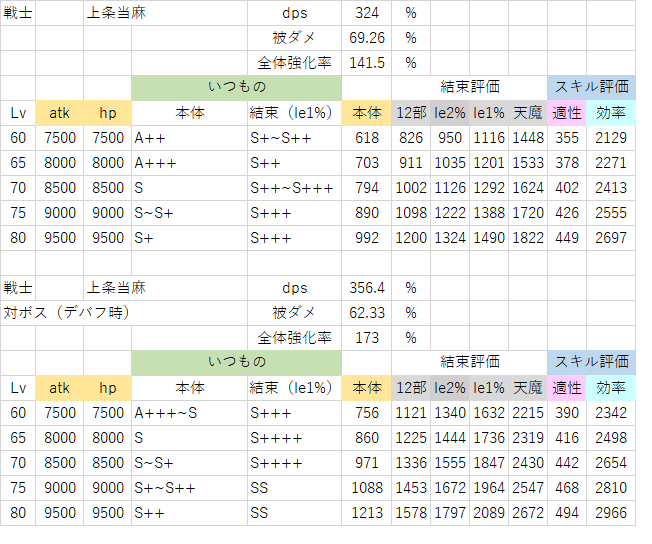Select the 被ダメ value 62.33

tap(366, 313)
